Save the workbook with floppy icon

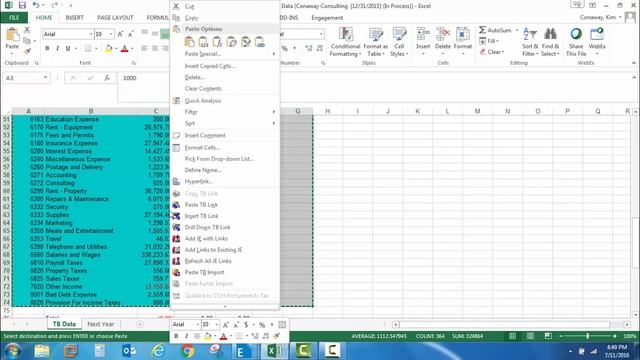point(22,5)
